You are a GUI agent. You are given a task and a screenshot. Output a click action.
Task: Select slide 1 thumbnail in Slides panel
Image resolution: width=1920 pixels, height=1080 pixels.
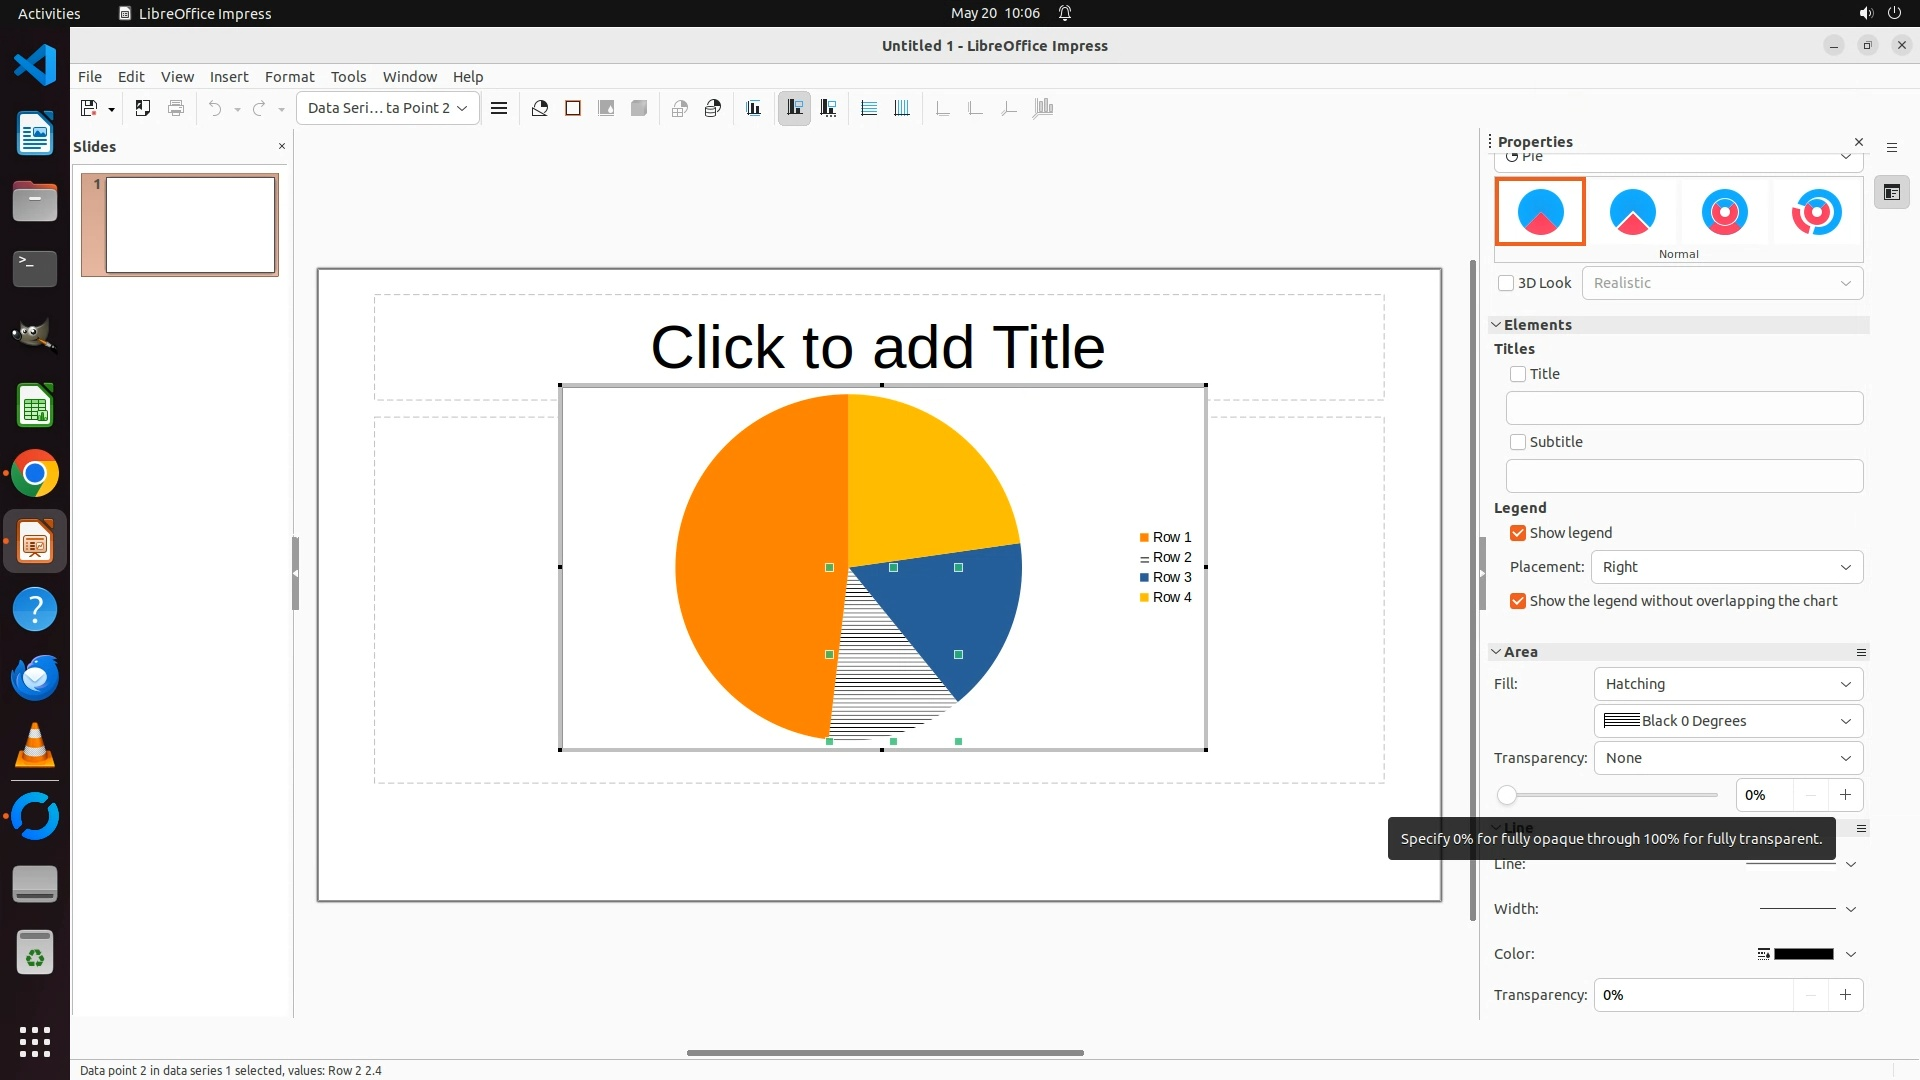click(x=190, y=225)
